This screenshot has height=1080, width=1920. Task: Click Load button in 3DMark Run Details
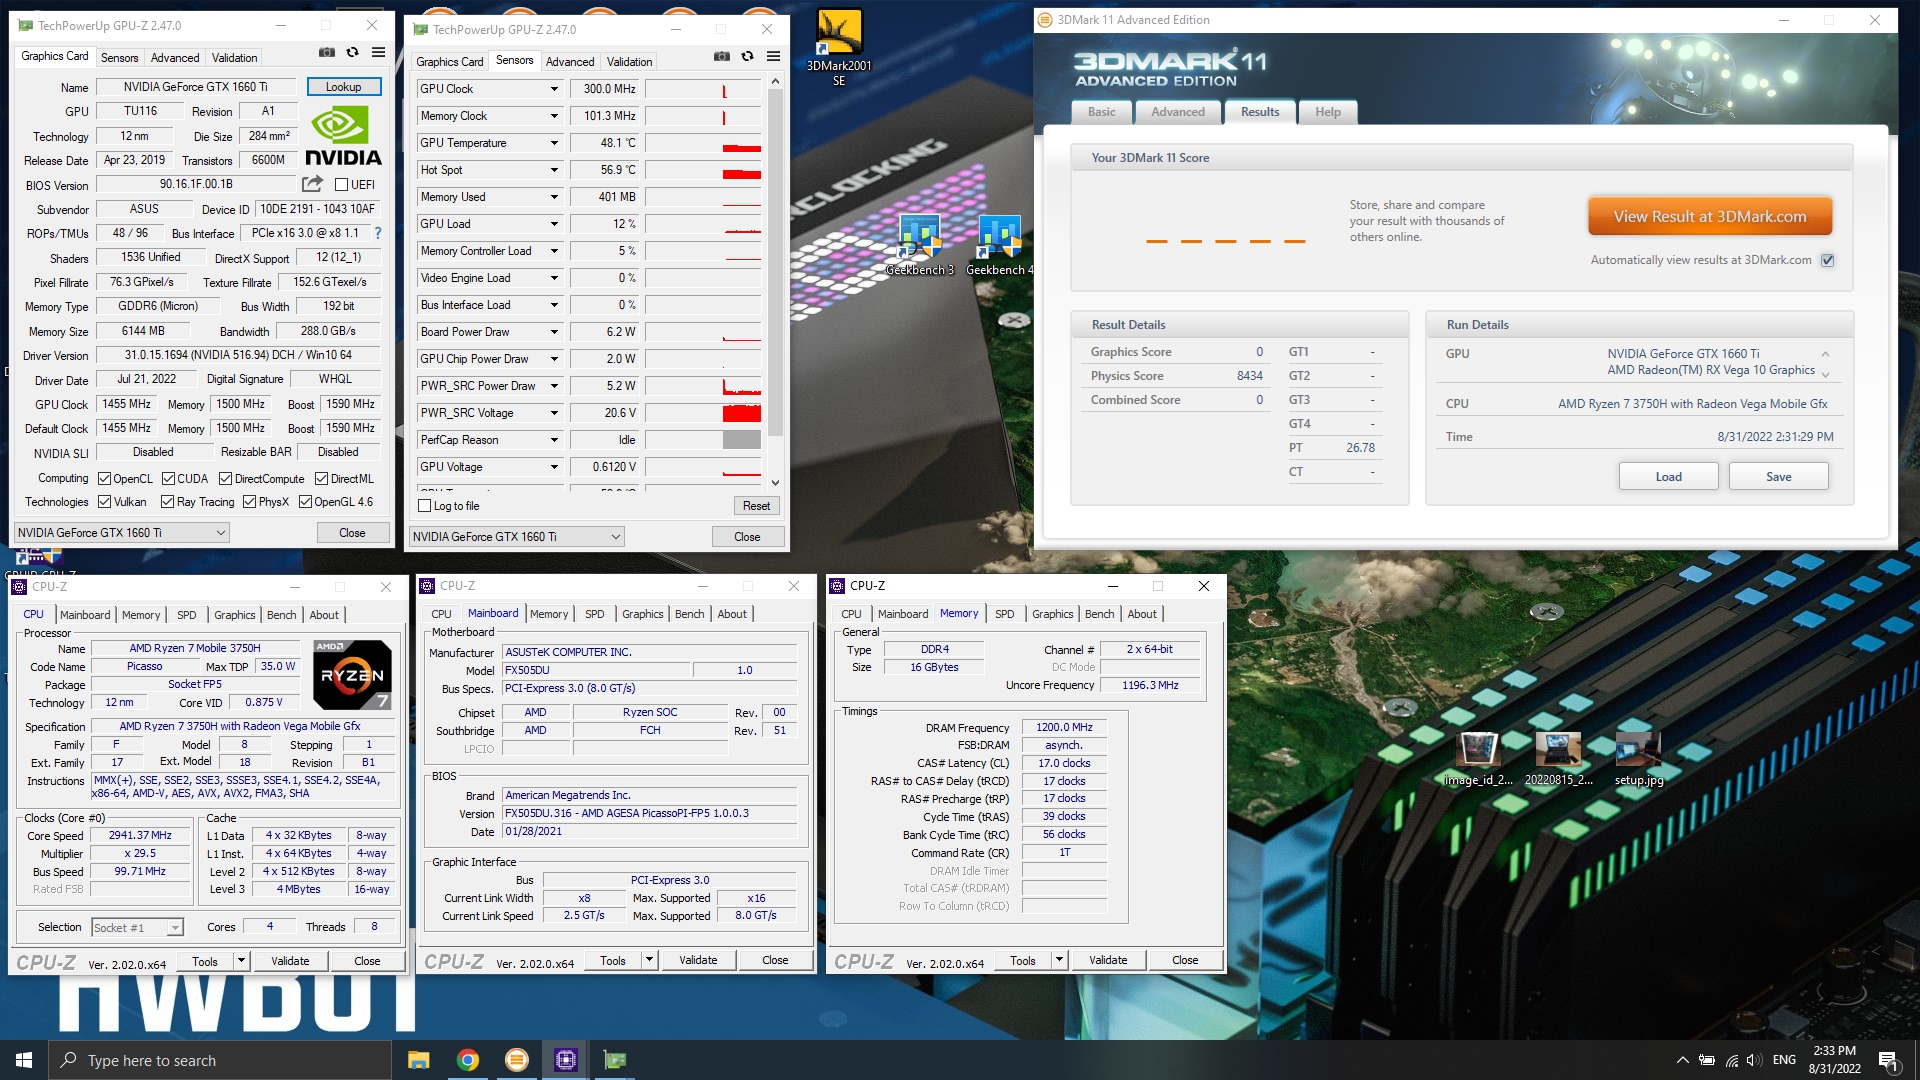pyautogui.click(x=1668, y=477)
